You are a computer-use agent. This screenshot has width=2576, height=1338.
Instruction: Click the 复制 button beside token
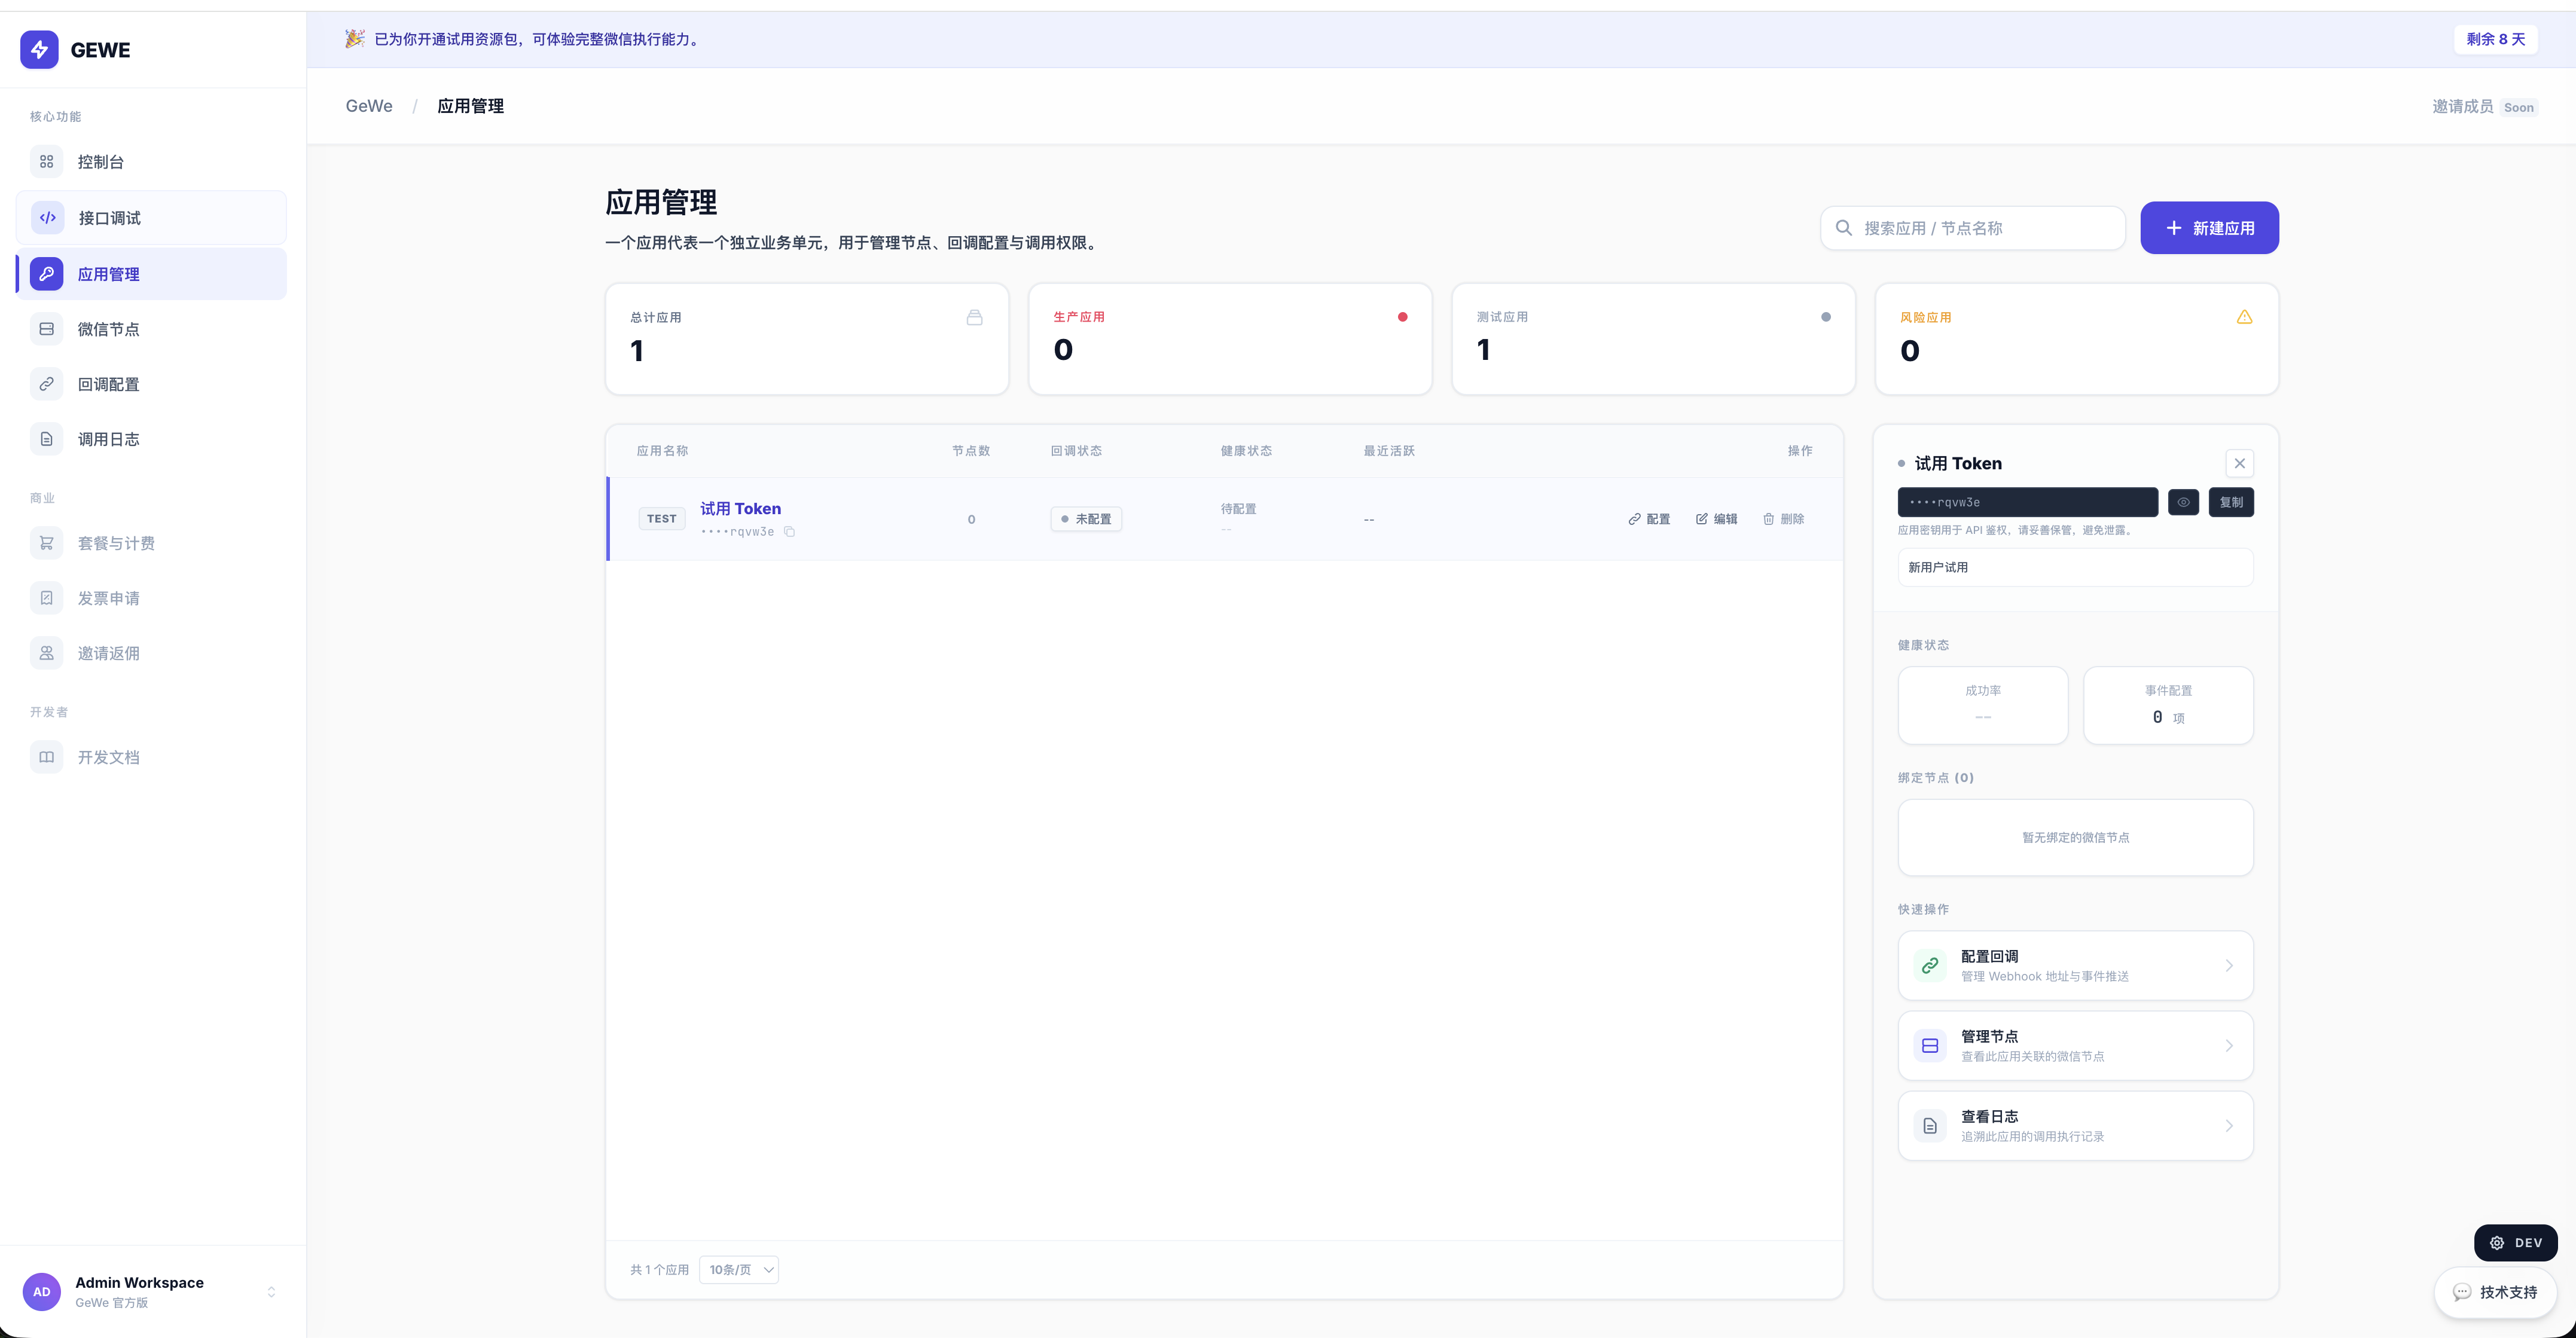pyautogui.click(x=2231, y=502)
